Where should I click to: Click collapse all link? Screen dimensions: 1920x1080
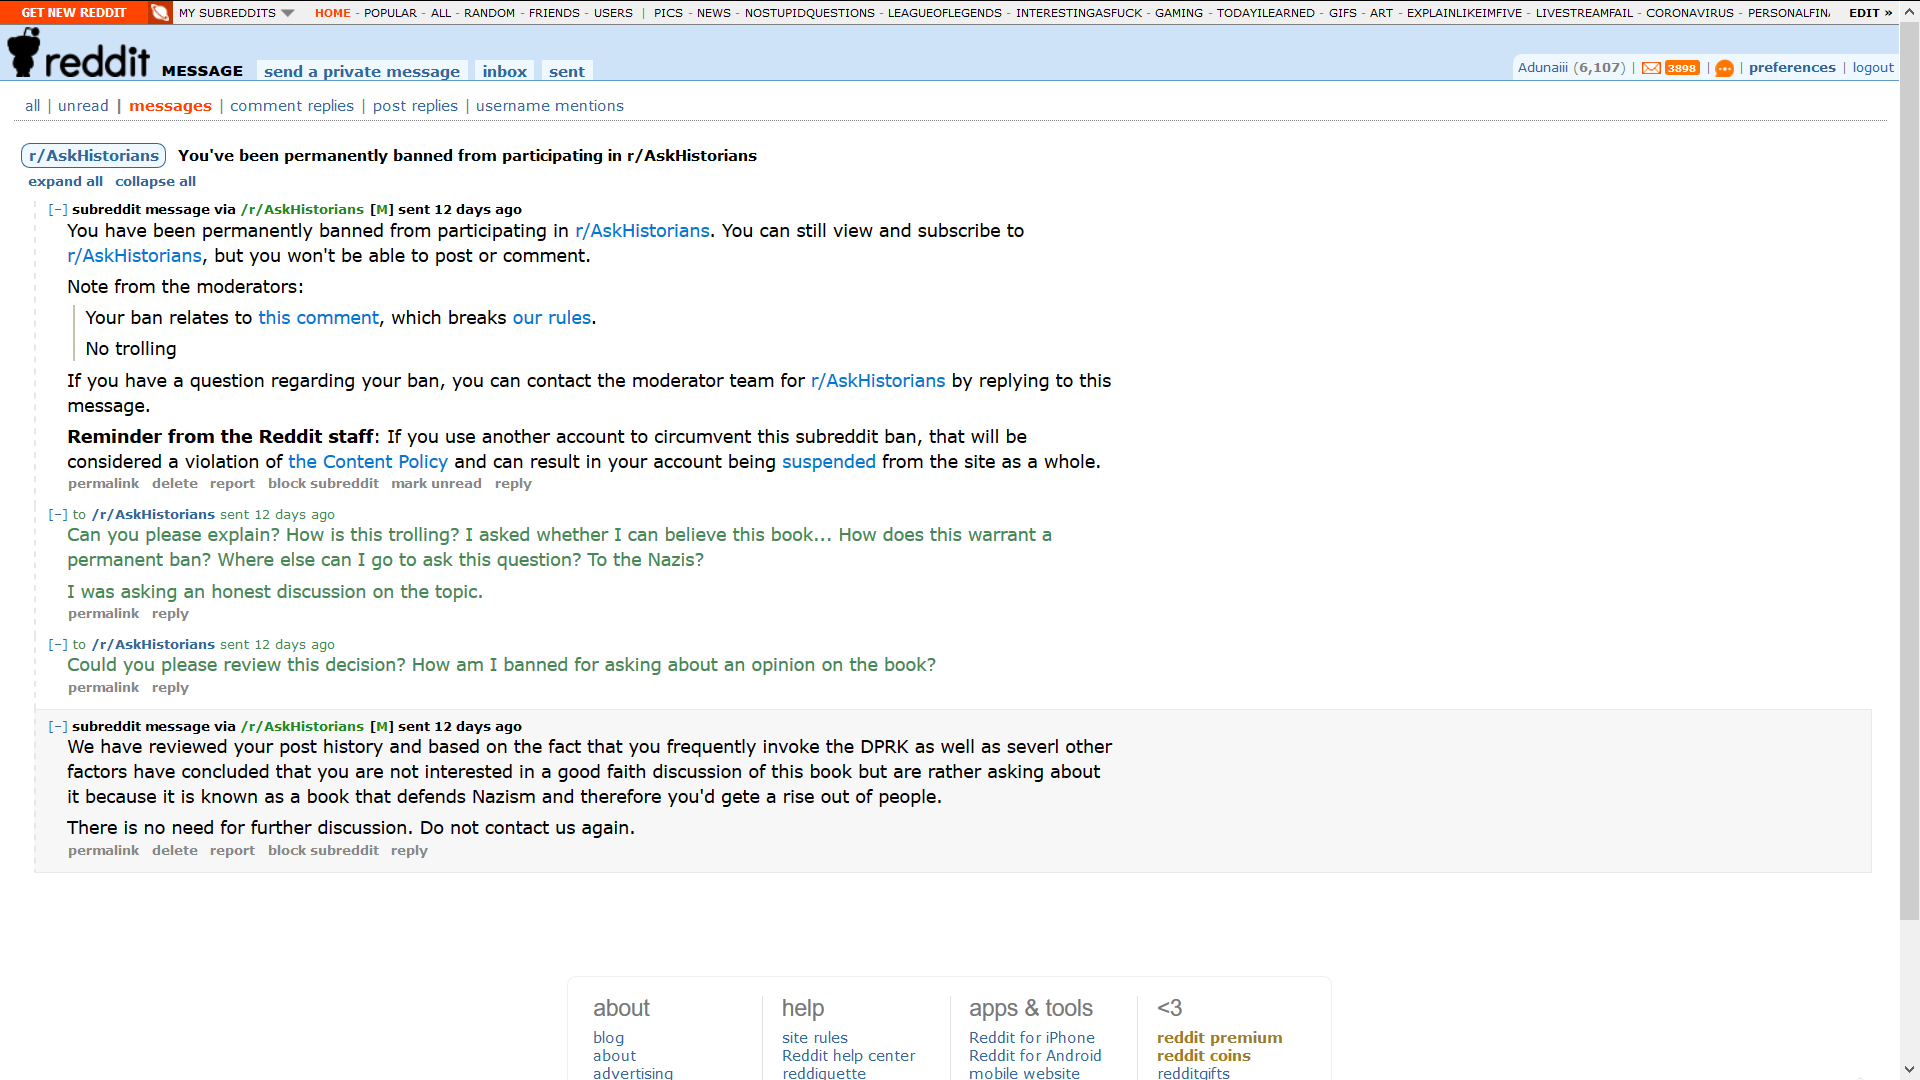[x=155, y=182]
